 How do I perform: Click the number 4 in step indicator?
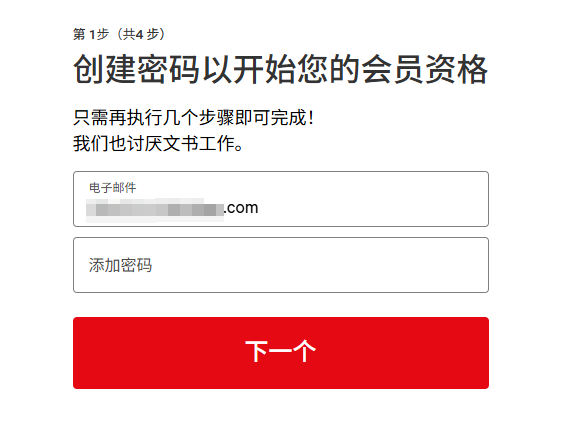click(140, 35)
